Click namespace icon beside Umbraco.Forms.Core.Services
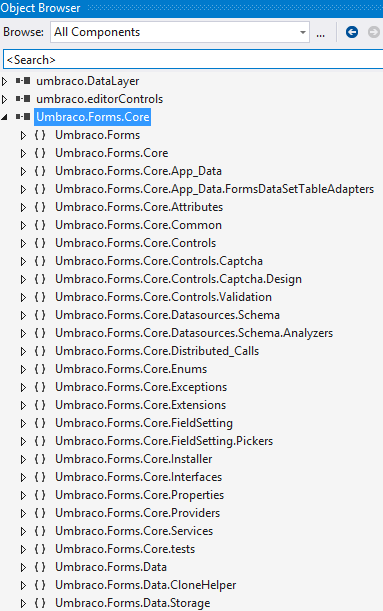This screenshot has height=611, width=383. point(40,531)
